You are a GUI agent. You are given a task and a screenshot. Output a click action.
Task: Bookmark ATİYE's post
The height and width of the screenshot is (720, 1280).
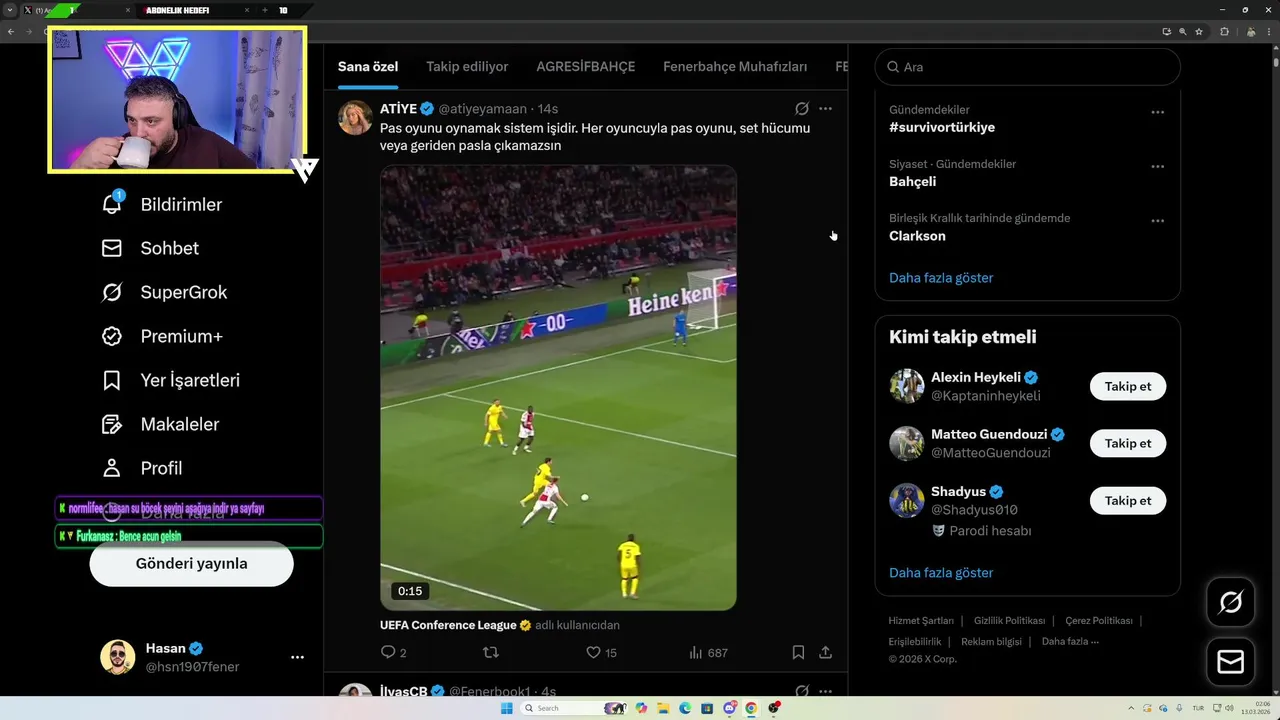798,652
